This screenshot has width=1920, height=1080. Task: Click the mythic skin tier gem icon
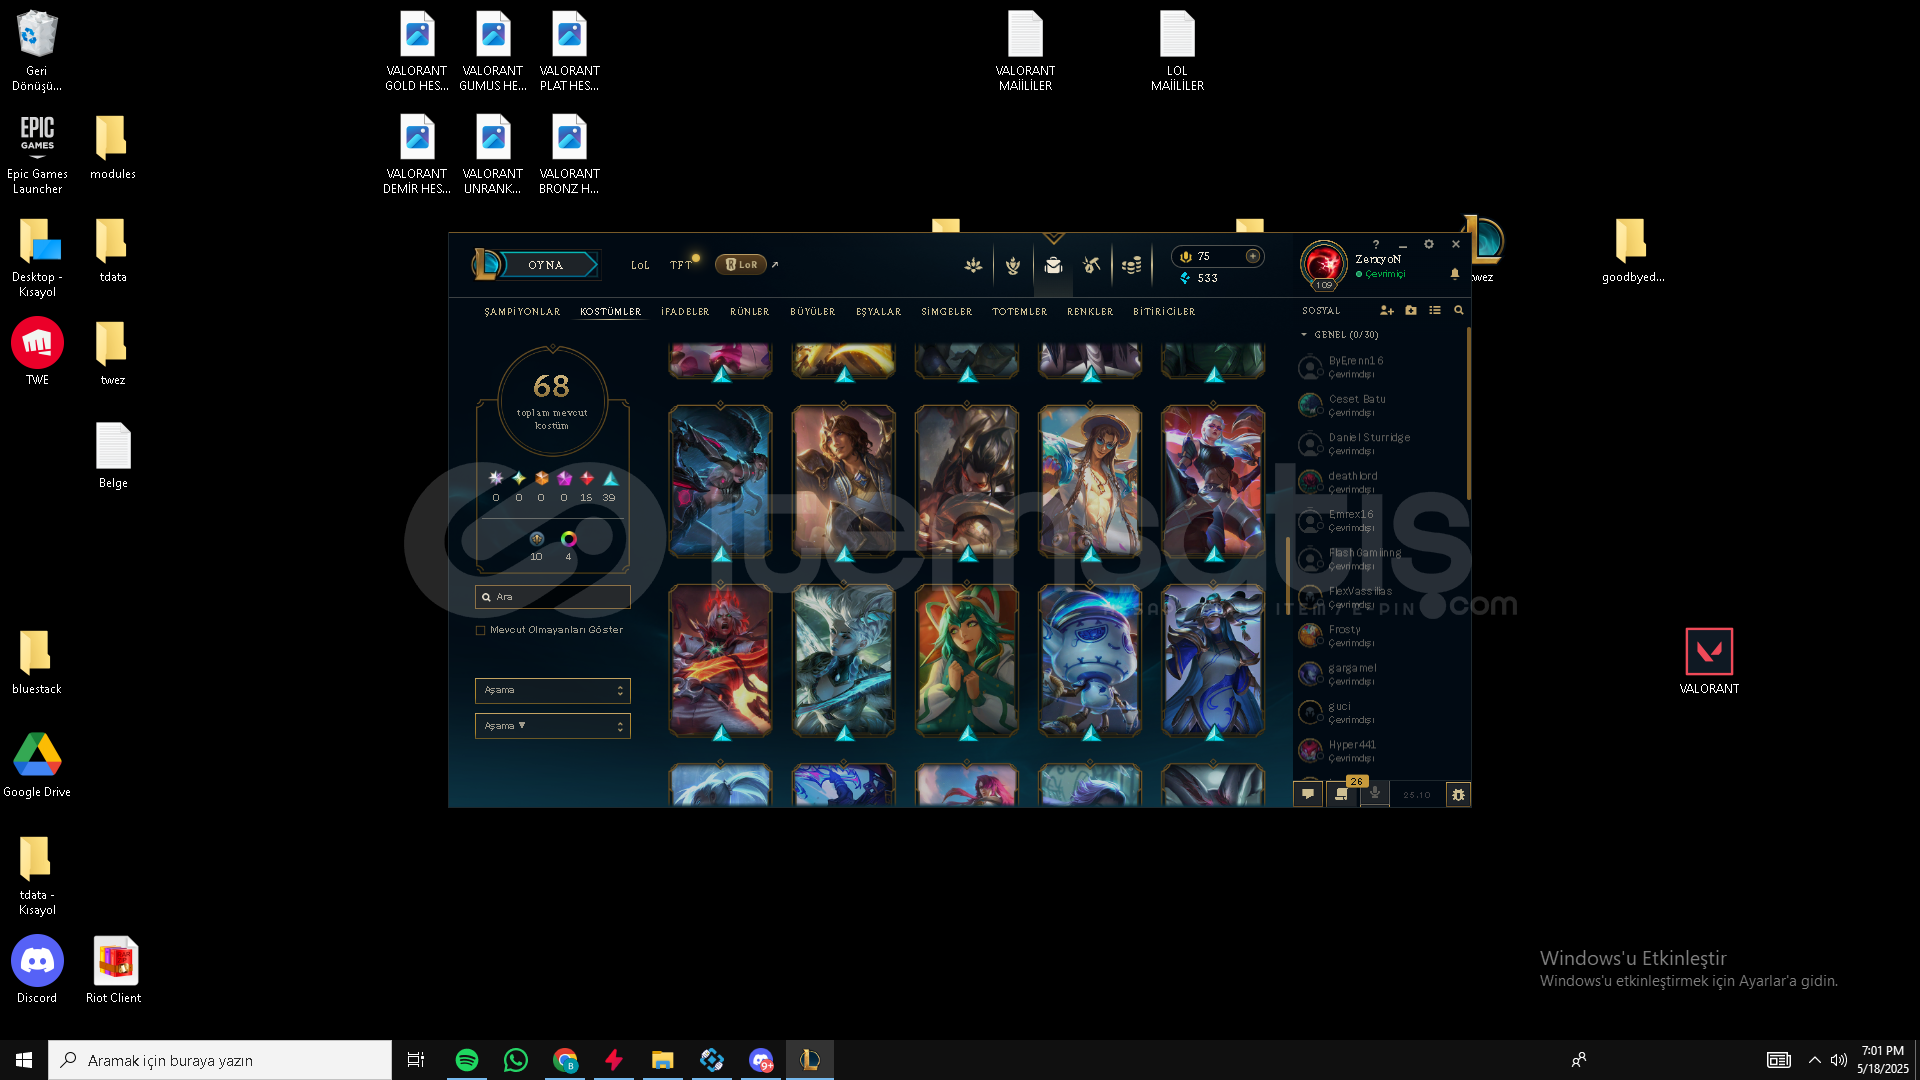click(564, 479)
